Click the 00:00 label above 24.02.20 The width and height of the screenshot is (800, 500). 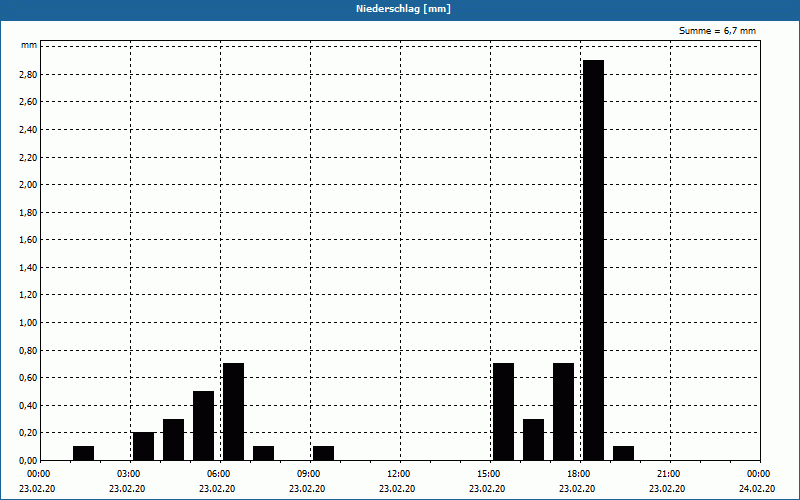(x=760, y=474)
